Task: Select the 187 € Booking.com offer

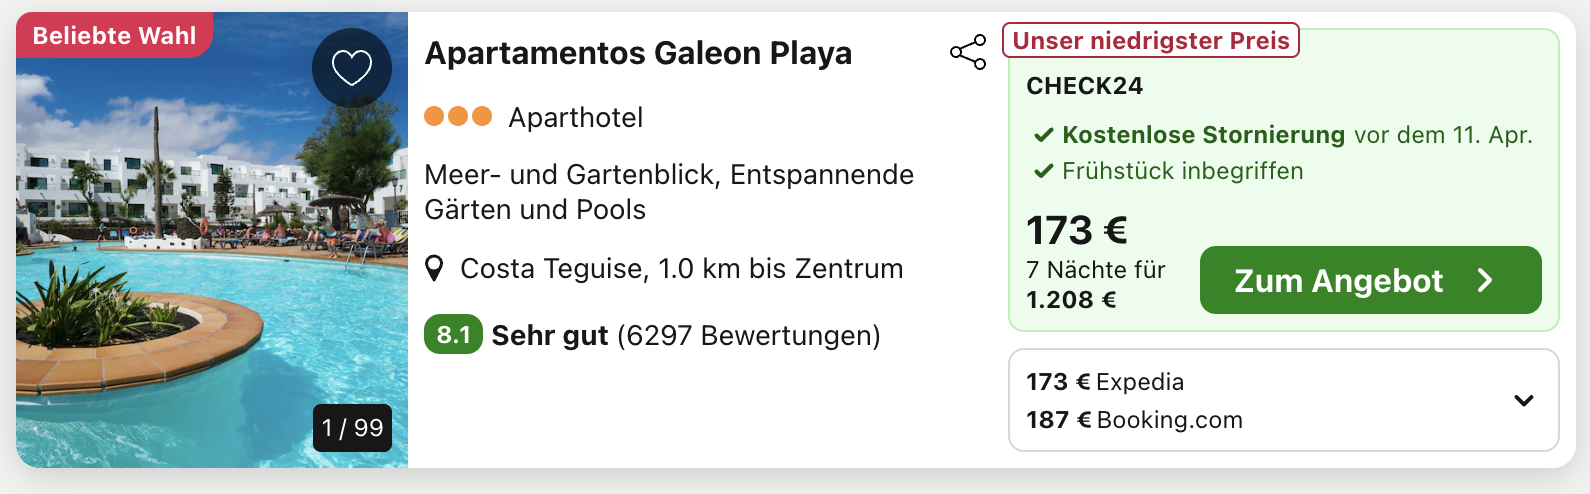Action: pyautogui.click(x=1134, y=420)
